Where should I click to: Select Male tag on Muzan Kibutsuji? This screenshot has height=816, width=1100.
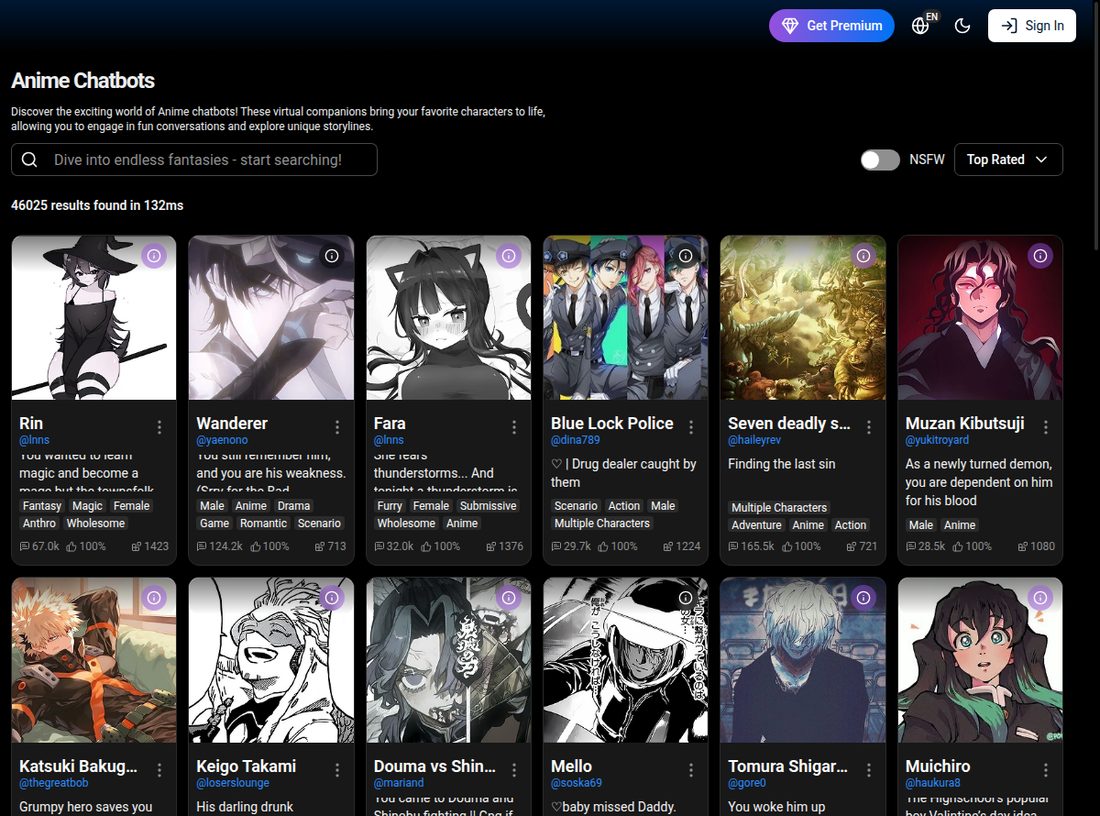coord(921,525)
